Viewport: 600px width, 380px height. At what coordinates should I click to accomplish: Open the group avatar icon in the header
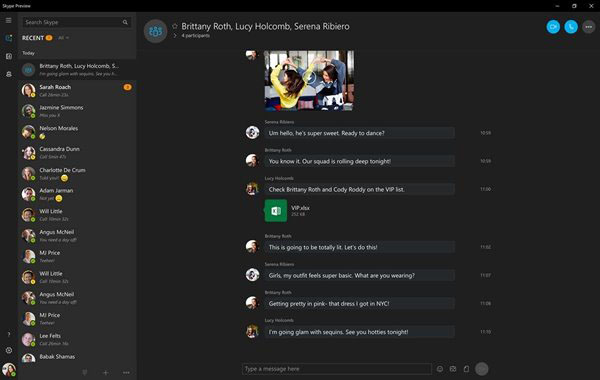[x=155, y=31]
